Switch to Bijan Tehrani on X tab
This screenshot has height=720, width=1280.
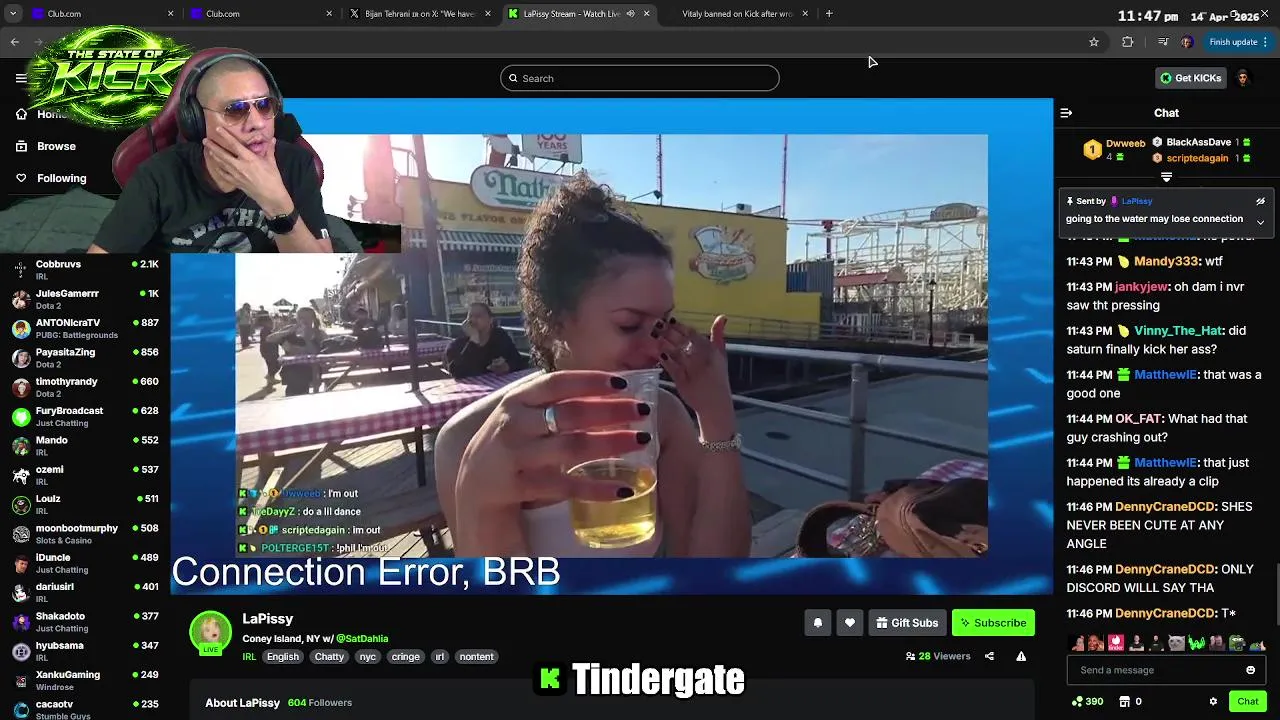pyautogui.click(x=420, y=14)
